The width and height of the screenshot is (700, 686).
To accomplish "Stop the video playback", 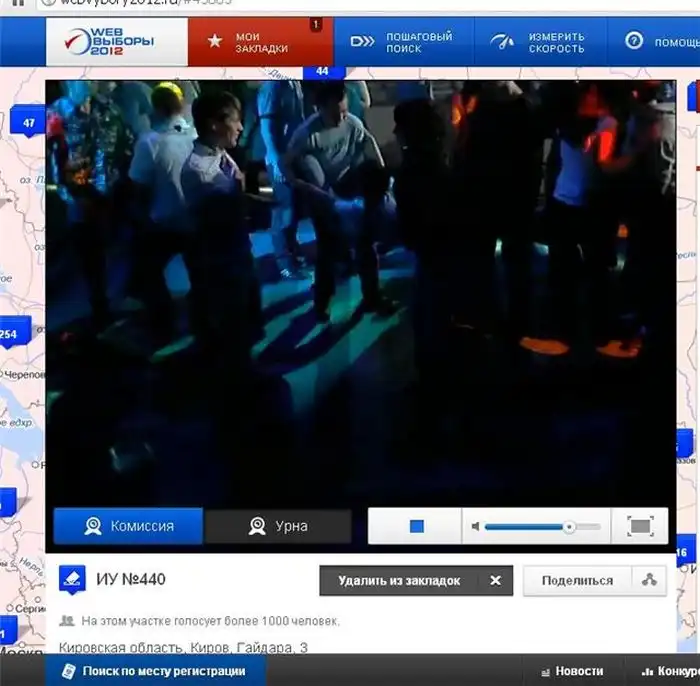I will coord(417,526).
